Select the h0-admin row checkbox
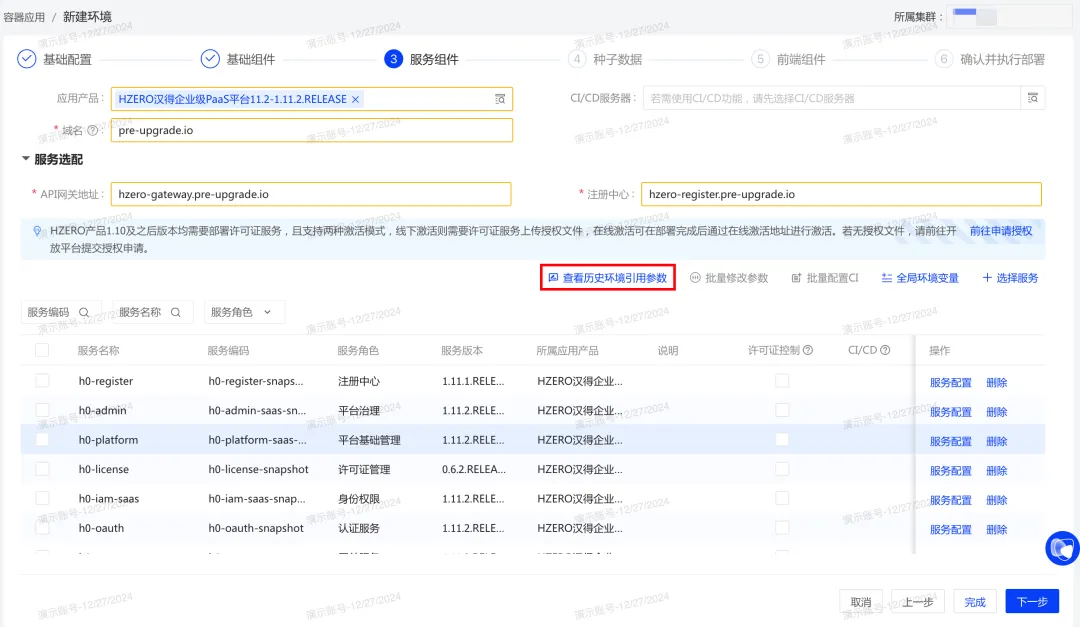 point(42,410)
